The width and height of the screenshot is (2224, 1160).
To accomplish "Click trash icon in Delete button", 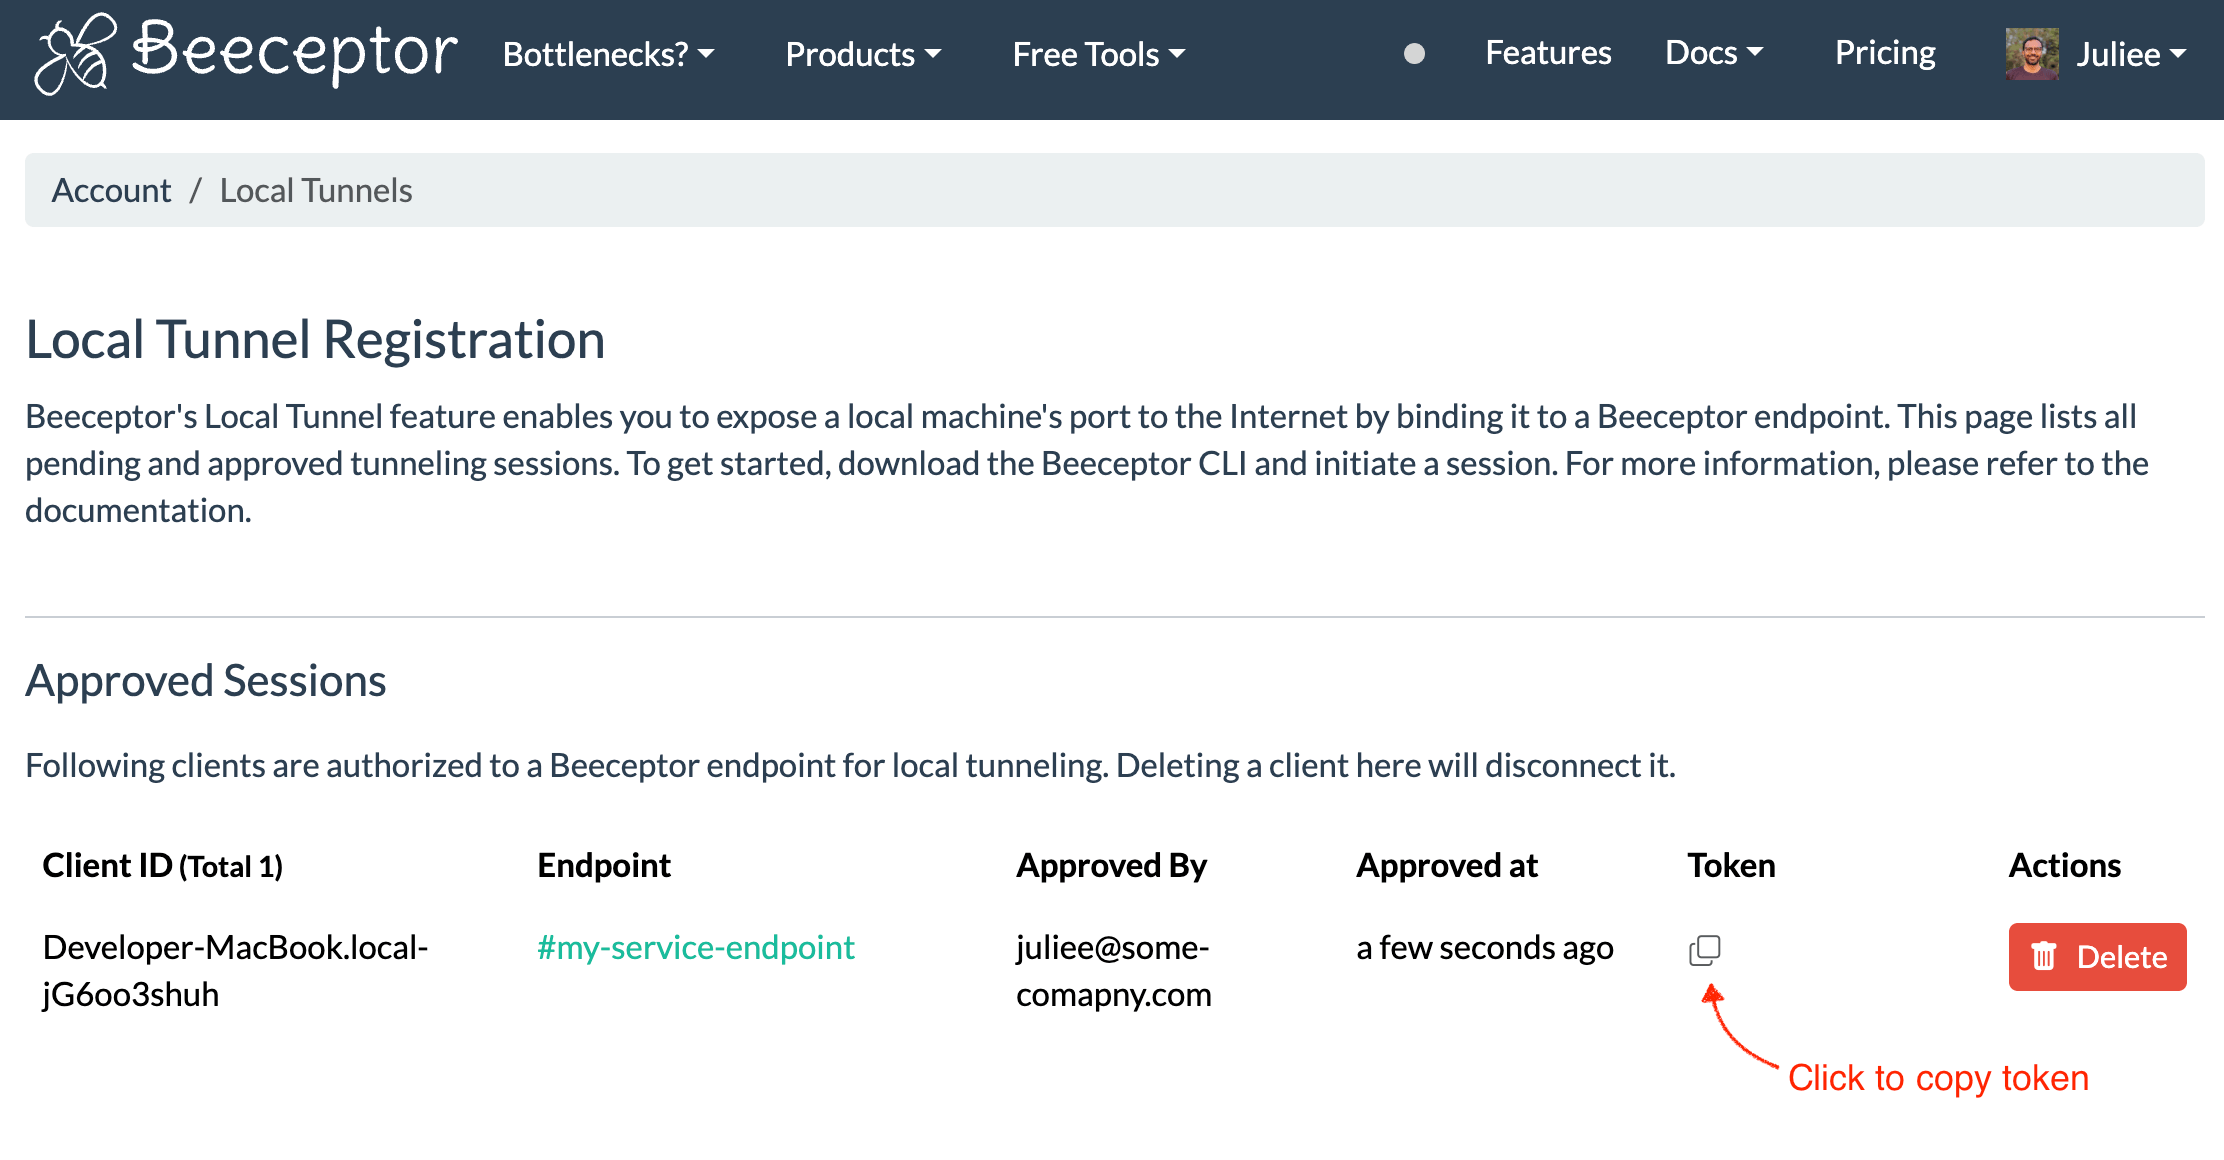I will pos(2044,957).
